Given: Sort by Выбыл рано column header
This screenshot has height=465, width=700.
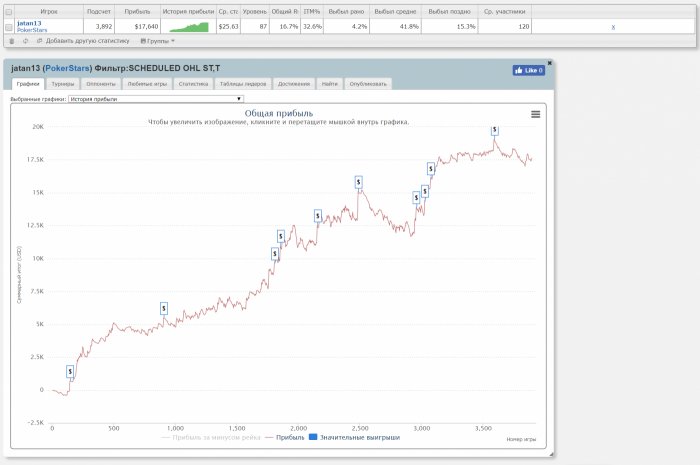Looking at the screenshot, I should tap(346, 12).
